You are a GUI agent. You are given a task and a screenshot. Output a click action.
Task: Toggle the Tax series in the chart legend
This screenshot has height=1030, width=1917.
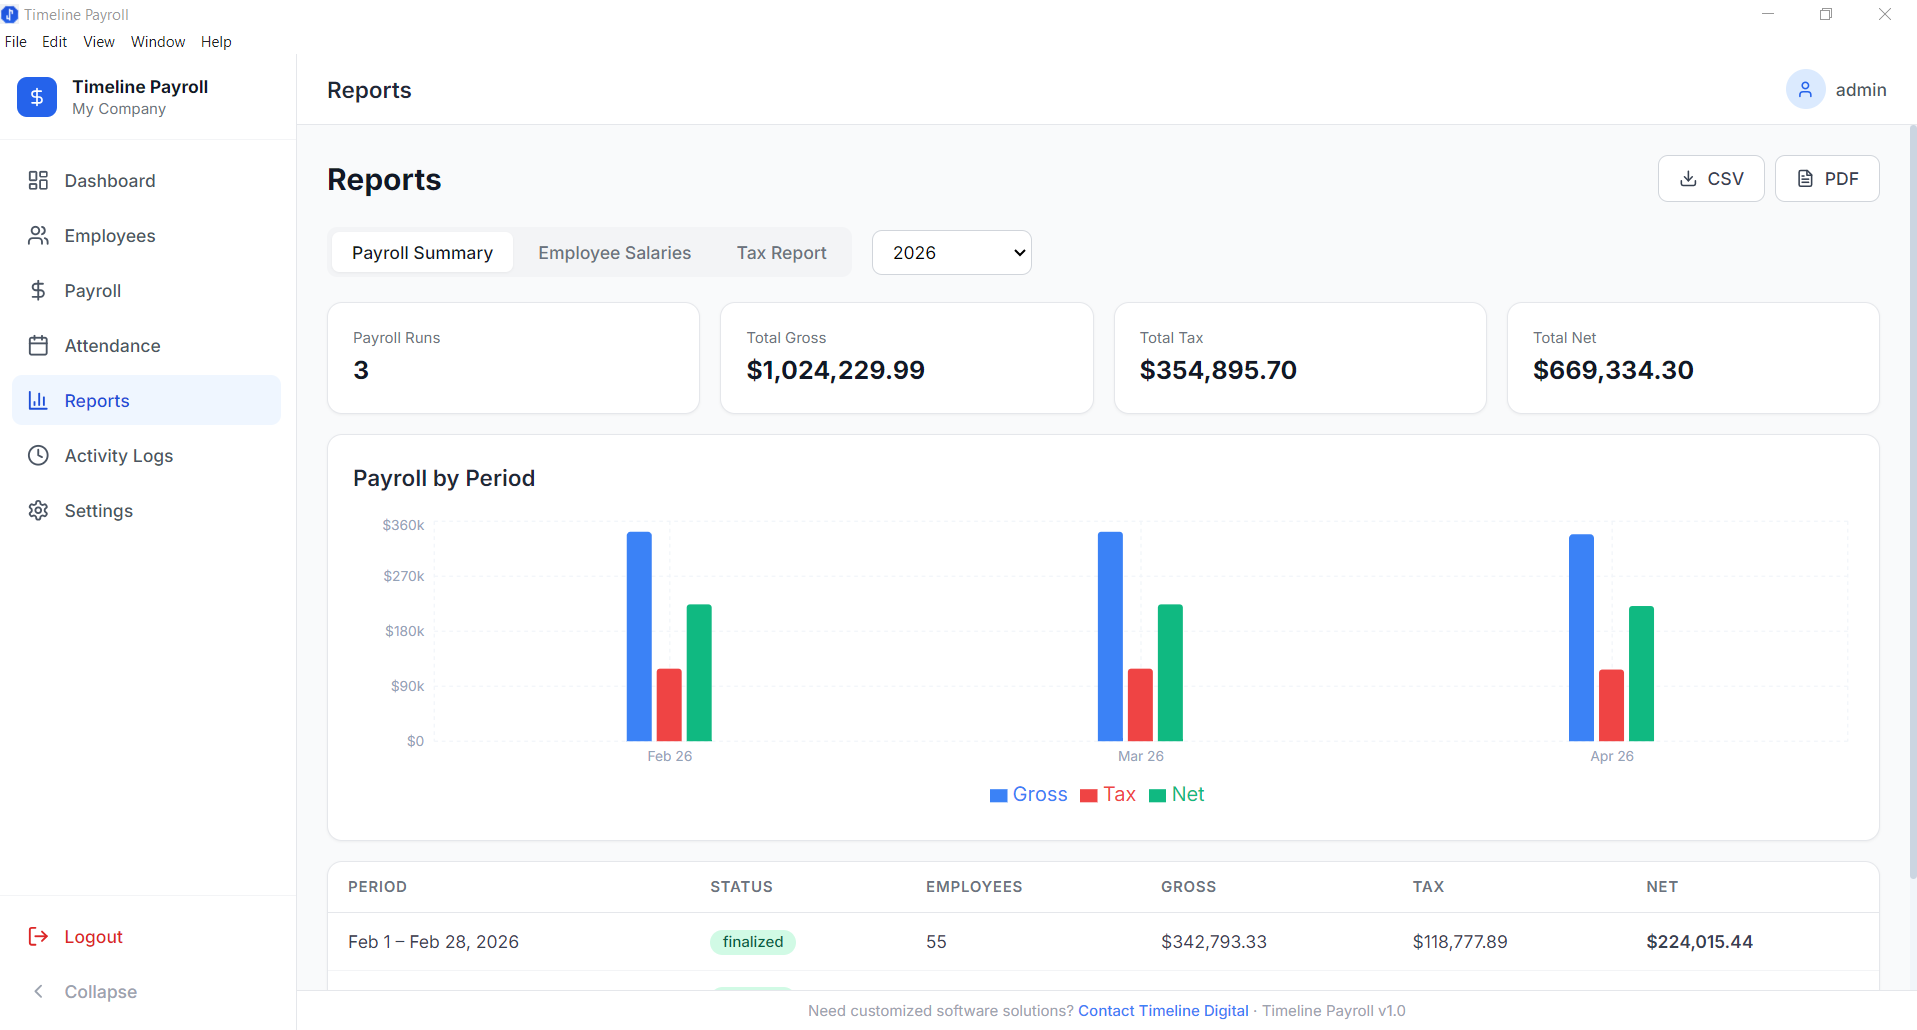[1108, 794]
